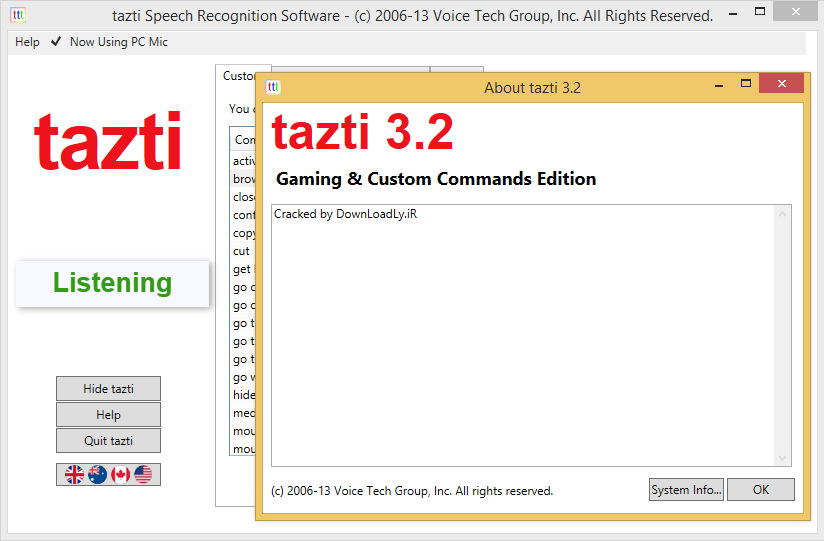Click the tazti 3.2 logo in About dialog
The height and width of the screenshot is (541, 824).
[x=362, y=131]
